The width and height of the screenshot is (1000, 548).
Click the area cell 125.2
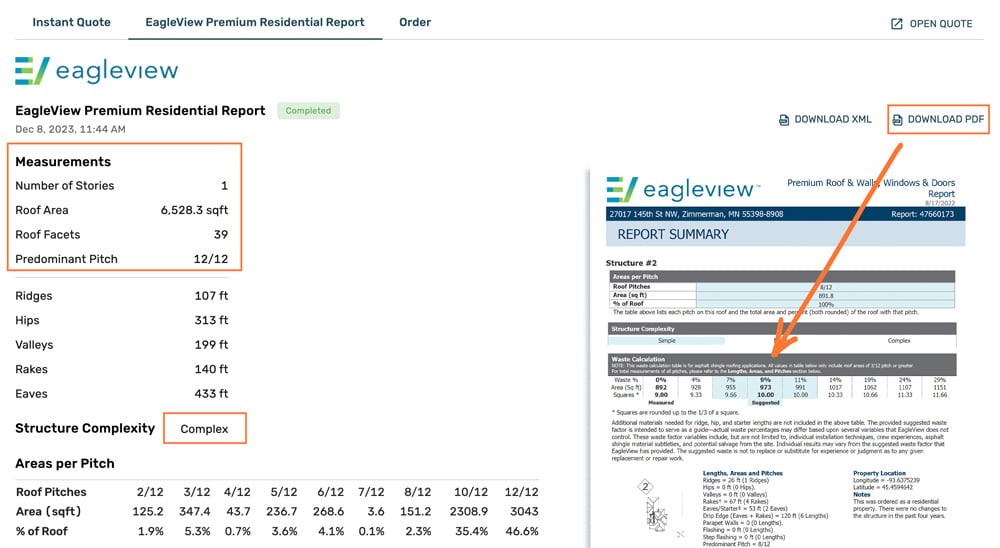point(148,512)
